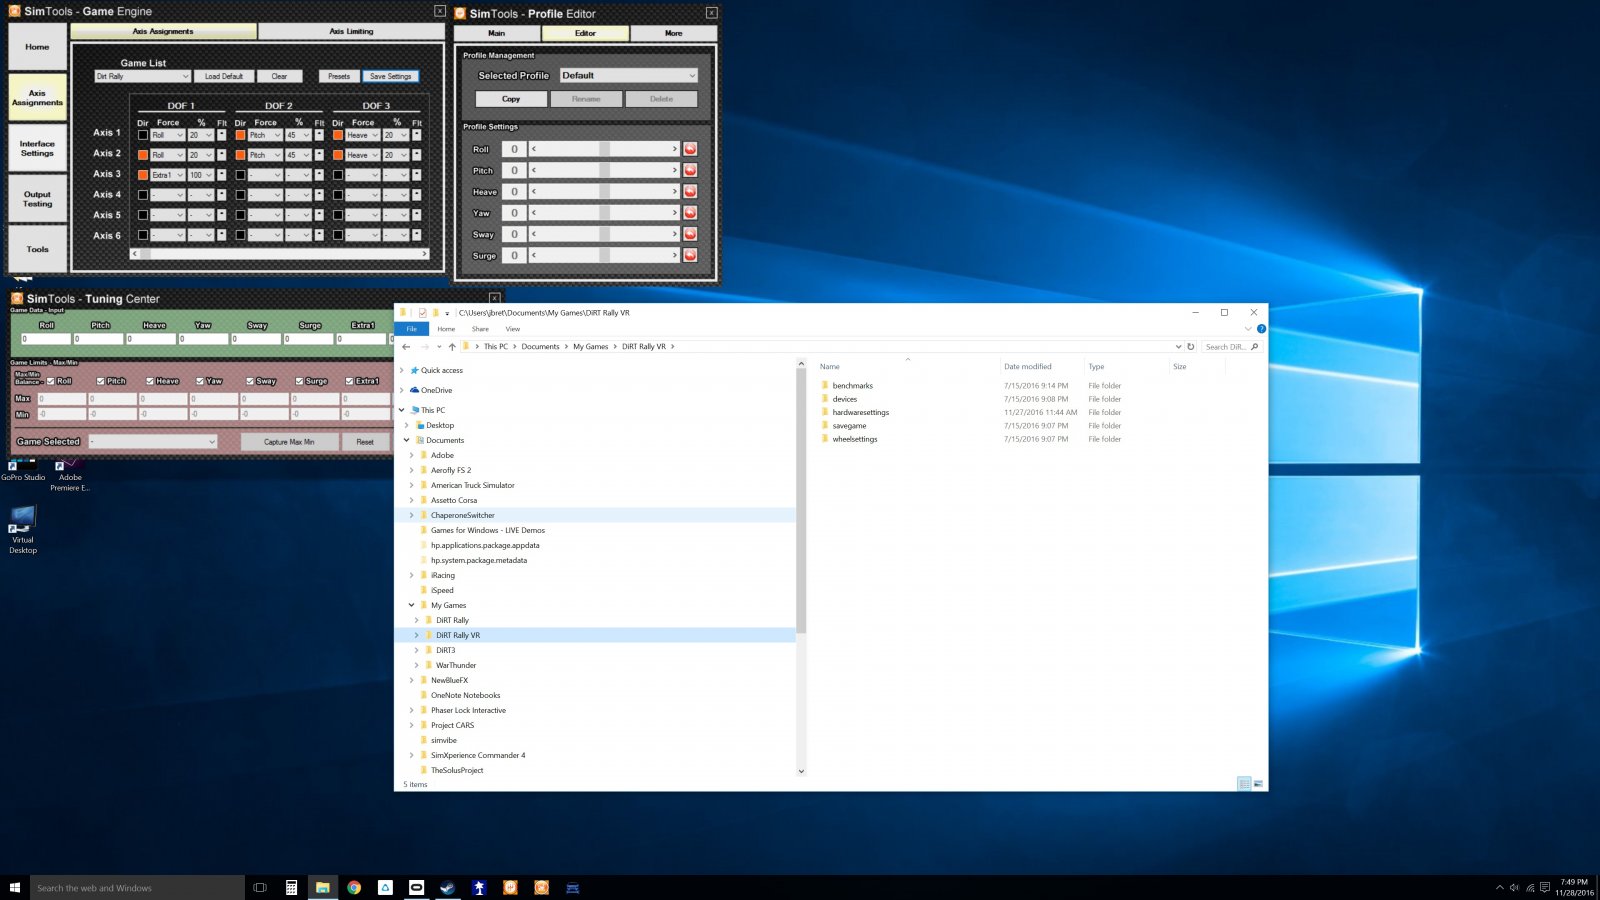This screenshot has width=1600, height=900.
Task: Toggle Axis 2 DOF 2 Dir checkbox
Action: click(x=240, y=155)
